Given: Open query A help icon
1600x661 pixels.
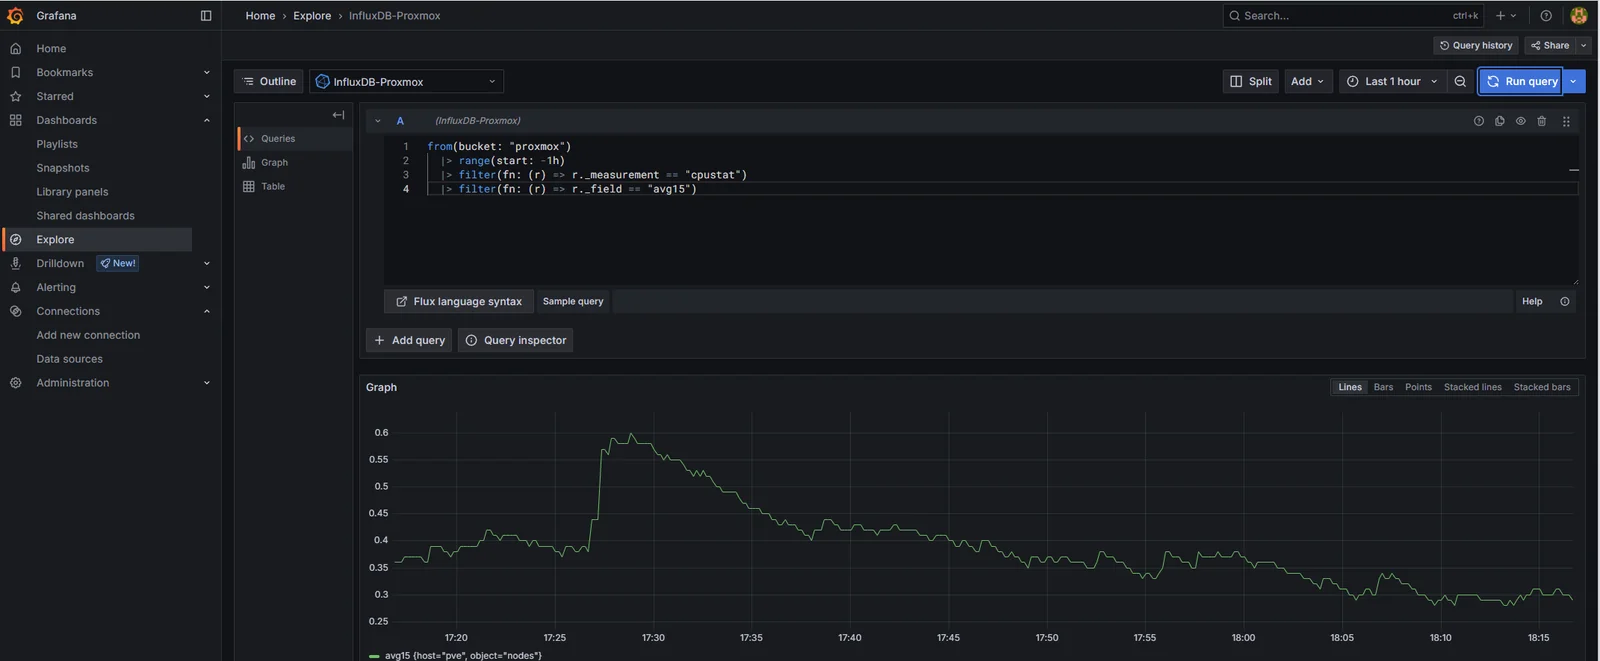Looking at the screenshot, I should point(1479,121).
